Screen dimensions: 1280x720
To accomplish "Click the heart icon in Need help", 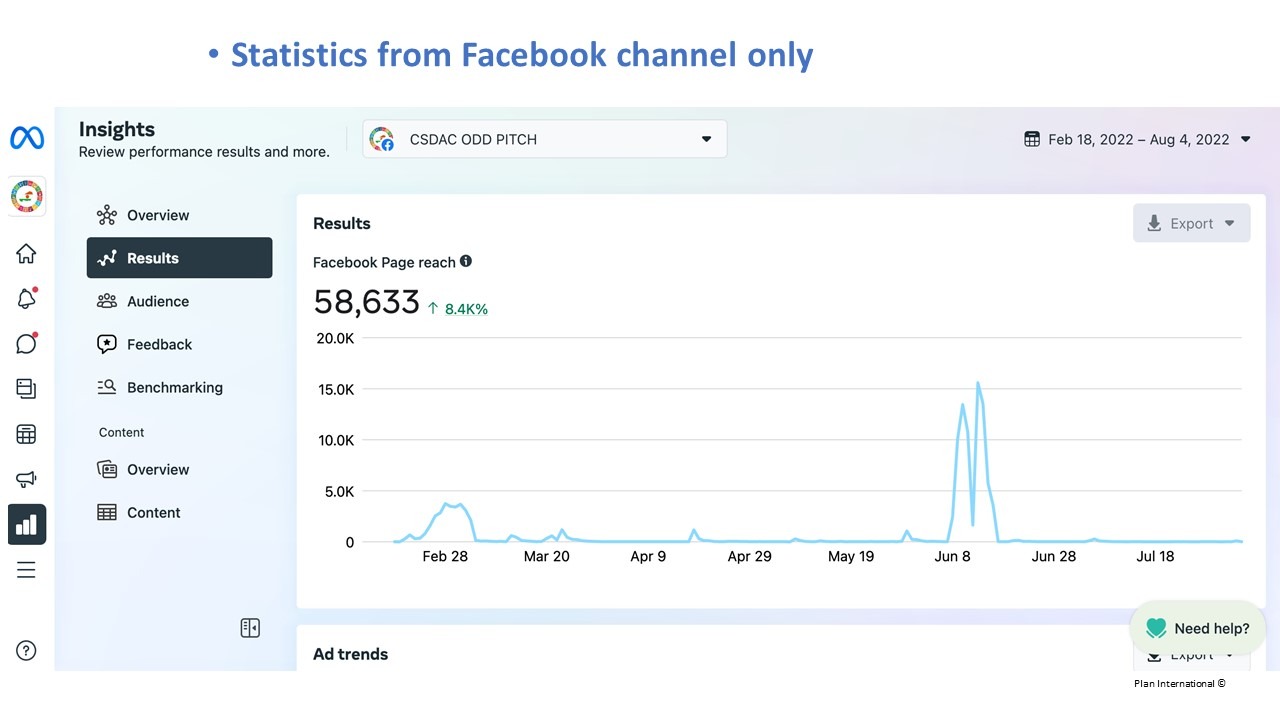I will (x=1156, y=628).
